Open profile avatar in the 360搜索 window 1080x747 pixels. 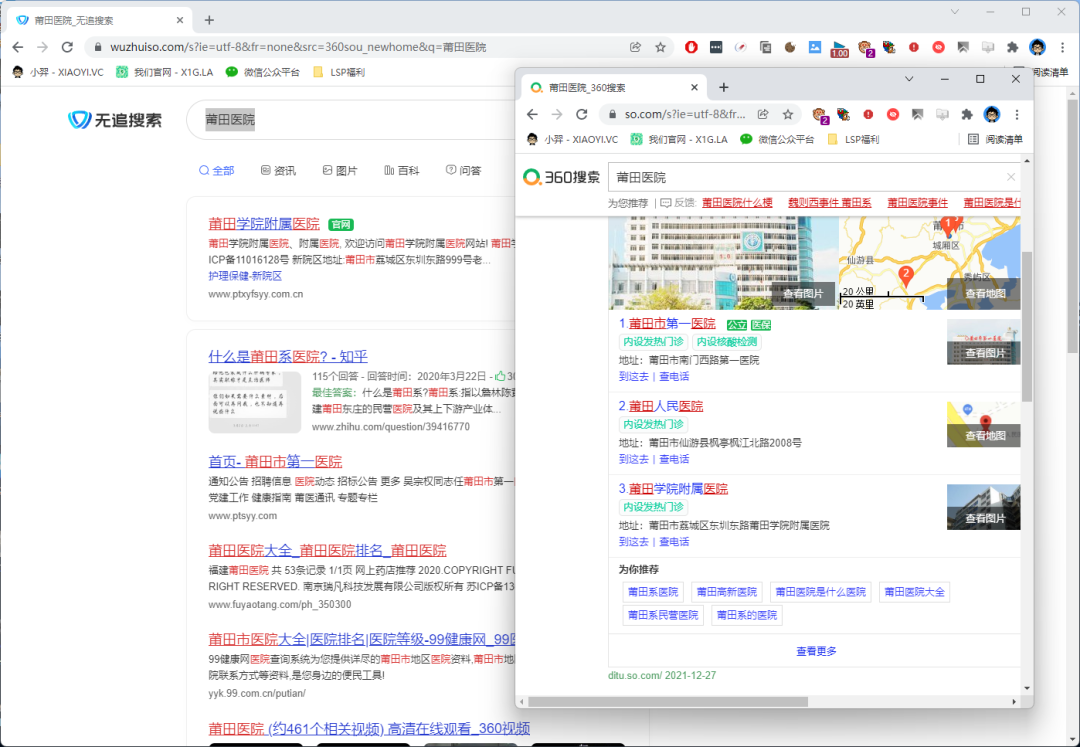pos(992,114)
